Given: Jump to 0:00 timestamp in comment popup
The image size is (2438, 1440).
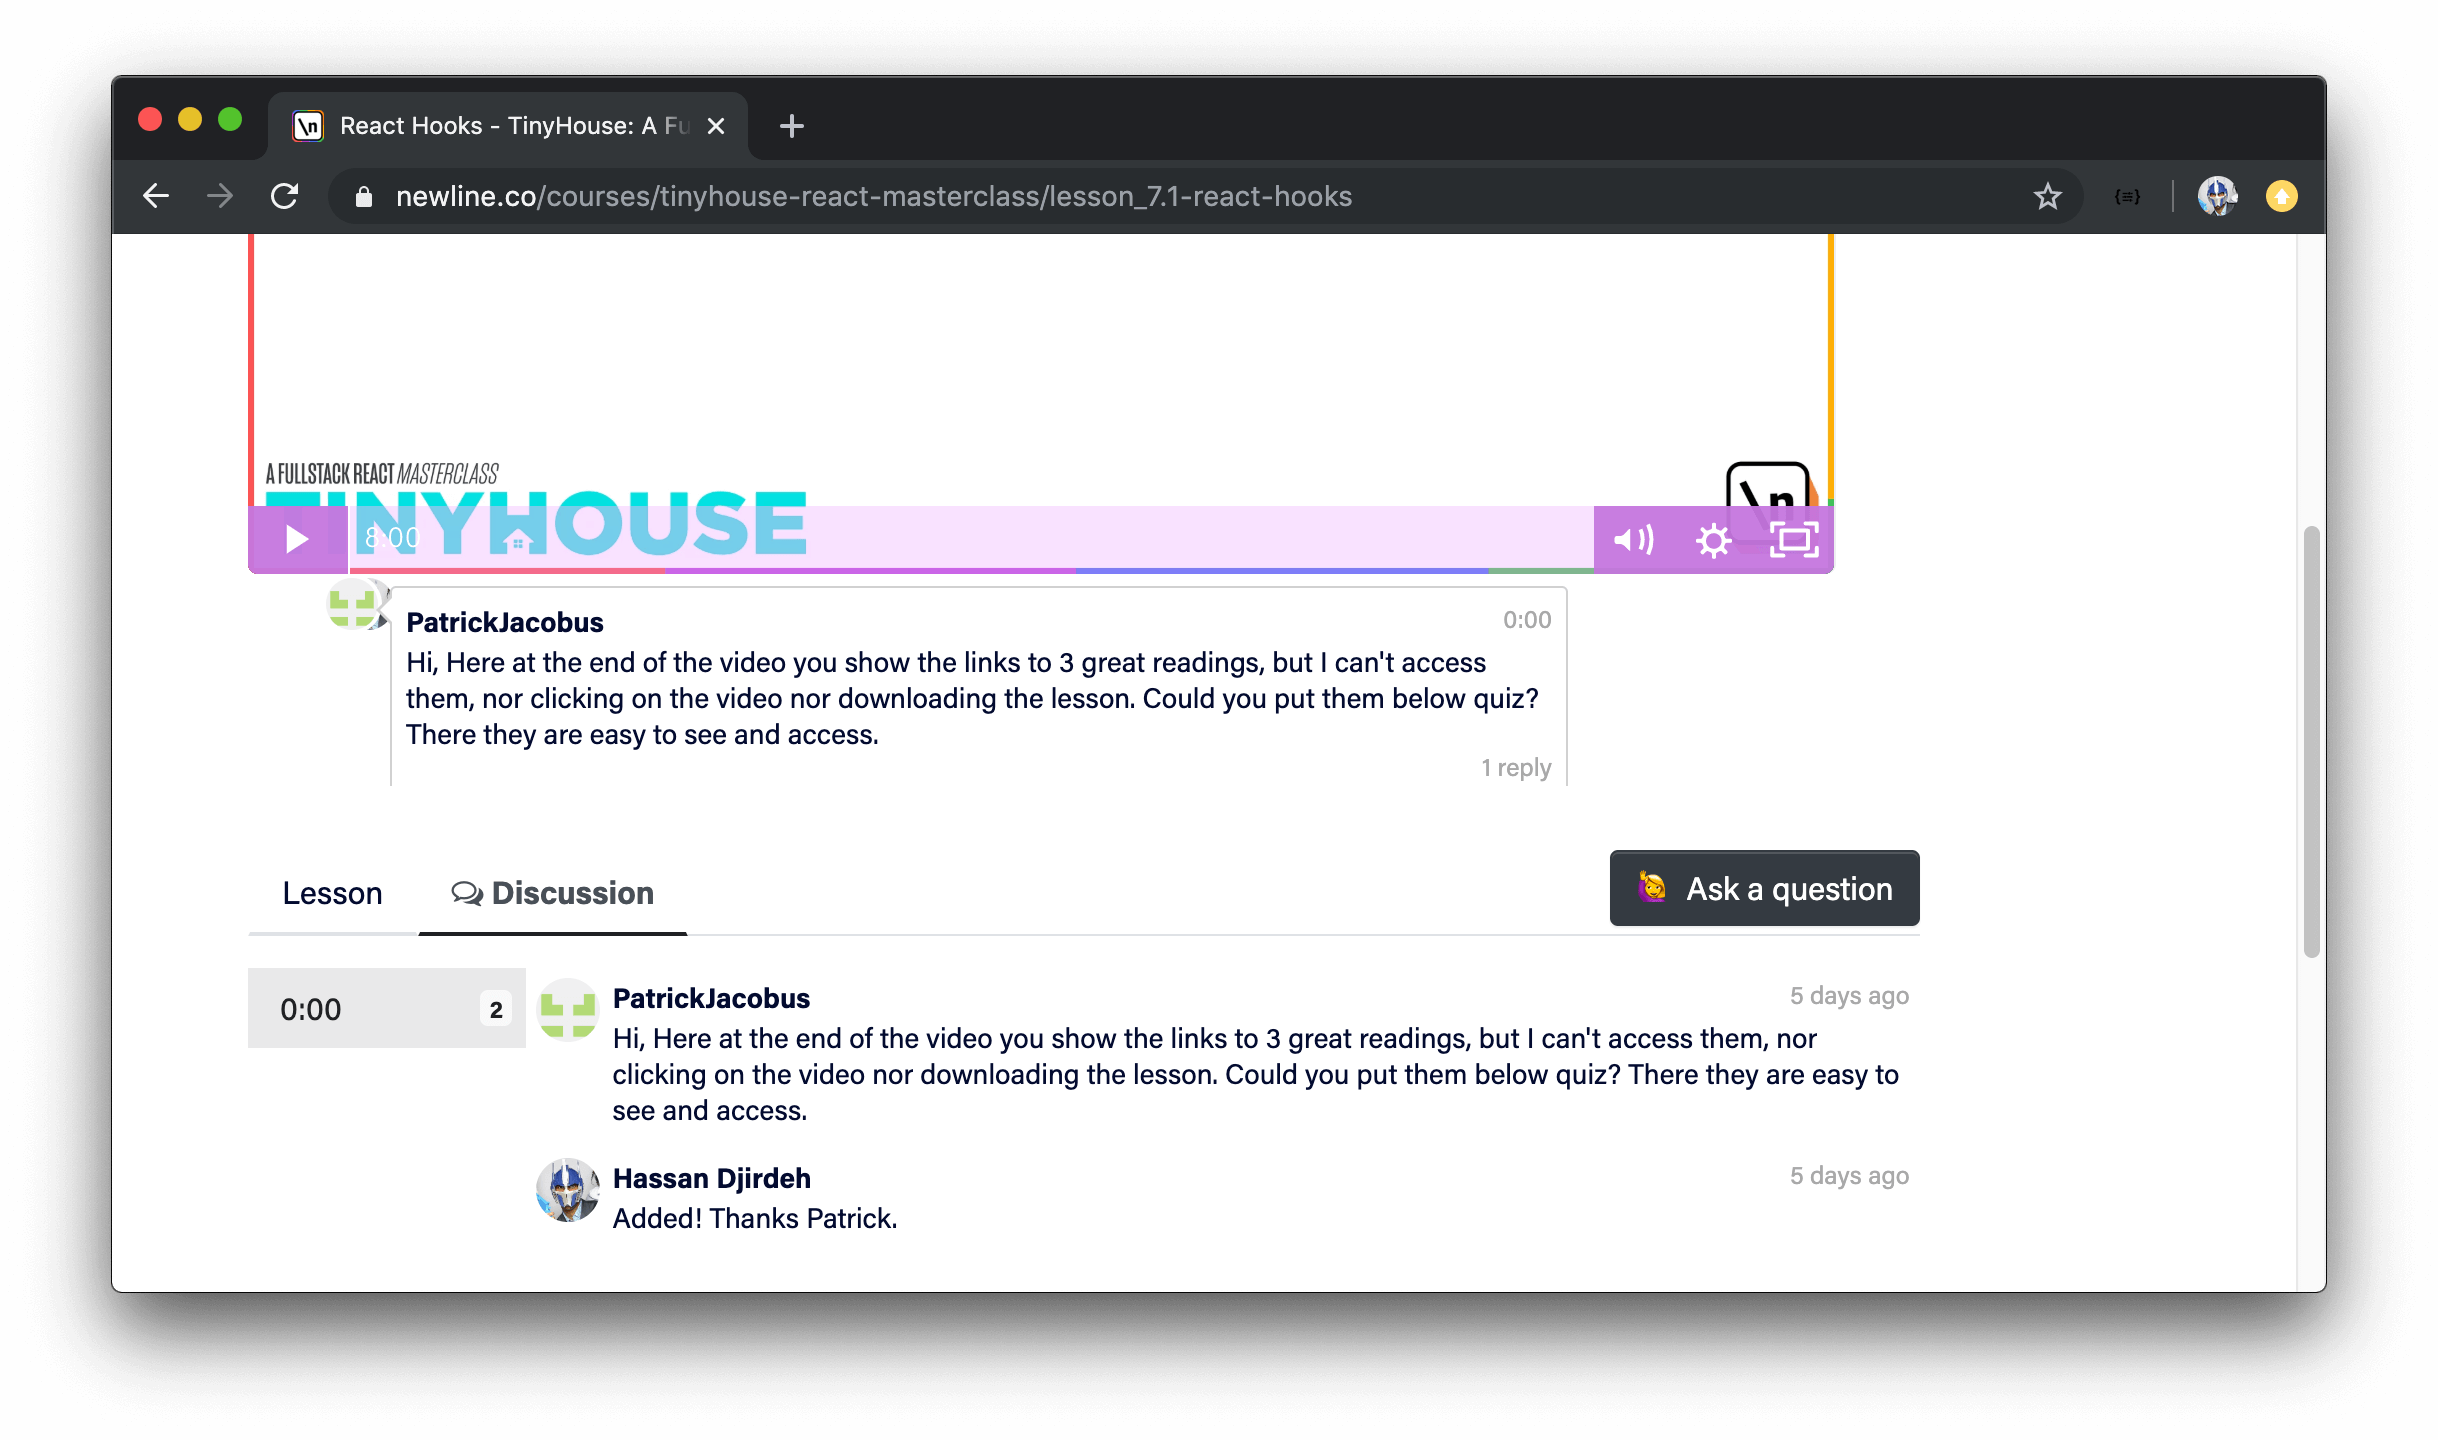Looking at the screenshot, I should [x=1527, y=620].
